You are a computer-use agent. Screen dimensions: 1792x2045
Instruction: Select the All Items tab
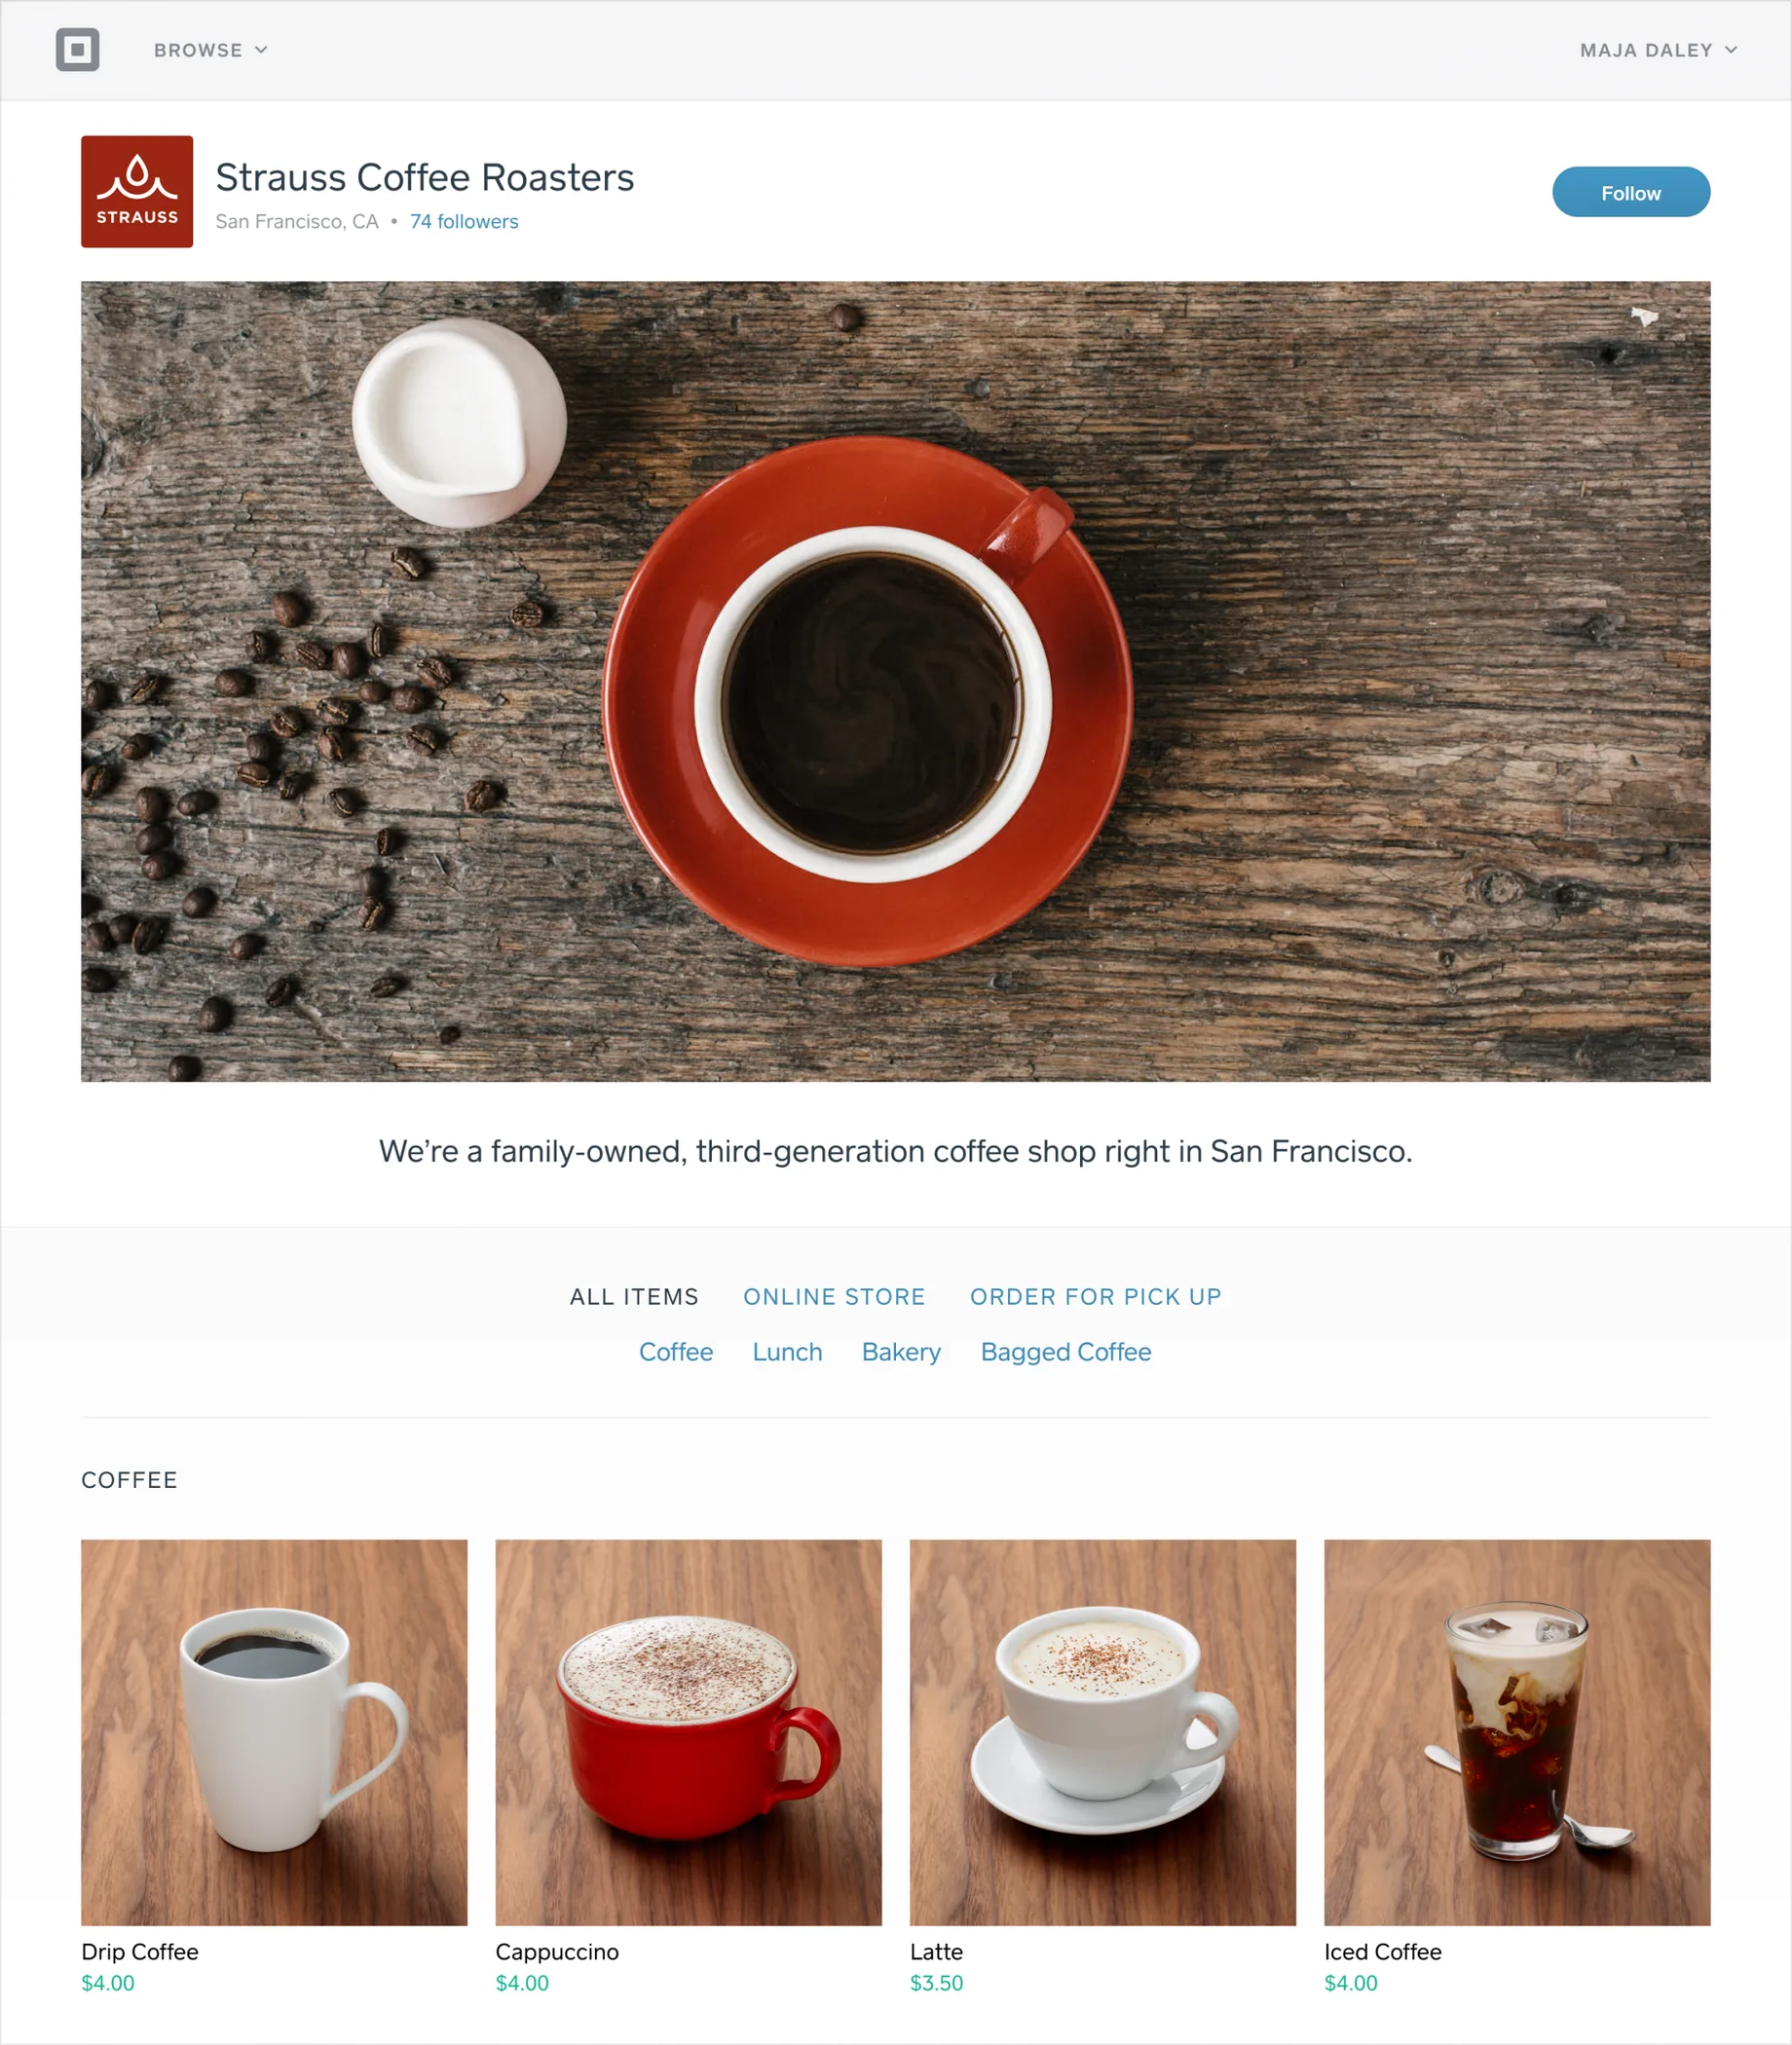[634, 1297]
